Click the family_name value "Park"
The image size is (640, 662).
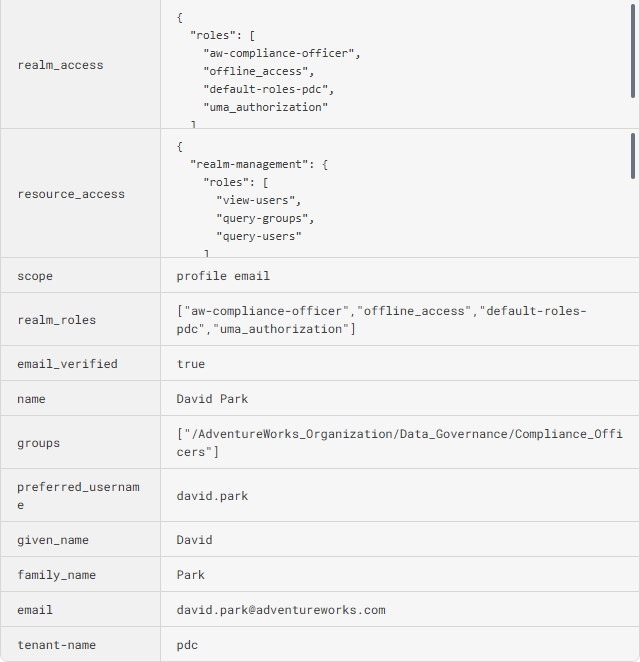(191, 575)
